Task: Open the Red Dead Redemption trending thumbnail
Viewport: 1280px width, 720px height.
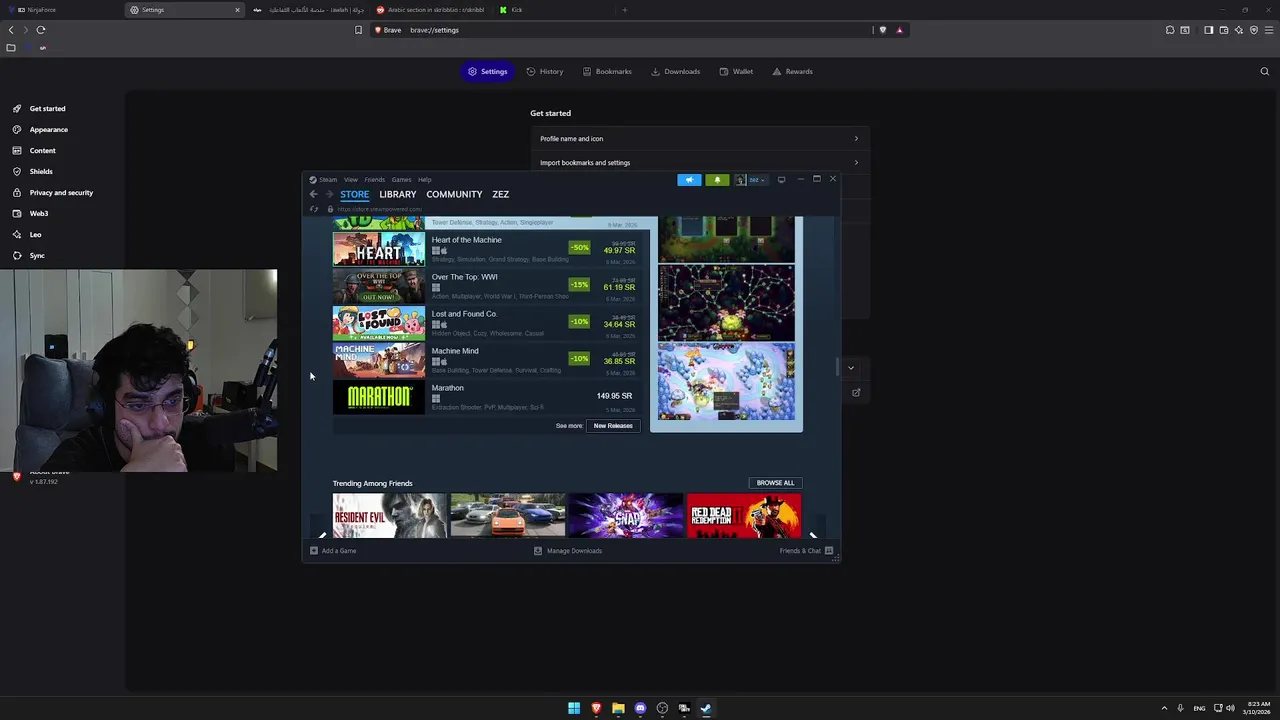Action: coord(744,515)
